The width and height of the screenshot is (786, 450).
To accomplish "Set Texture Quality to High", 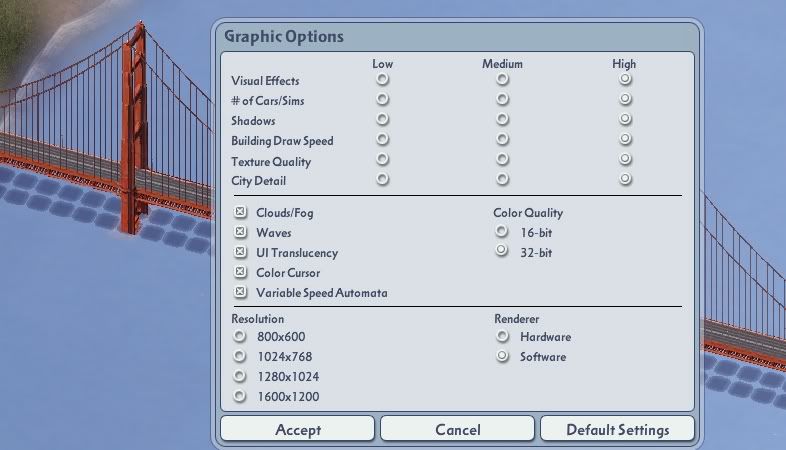I will [625, 159].
